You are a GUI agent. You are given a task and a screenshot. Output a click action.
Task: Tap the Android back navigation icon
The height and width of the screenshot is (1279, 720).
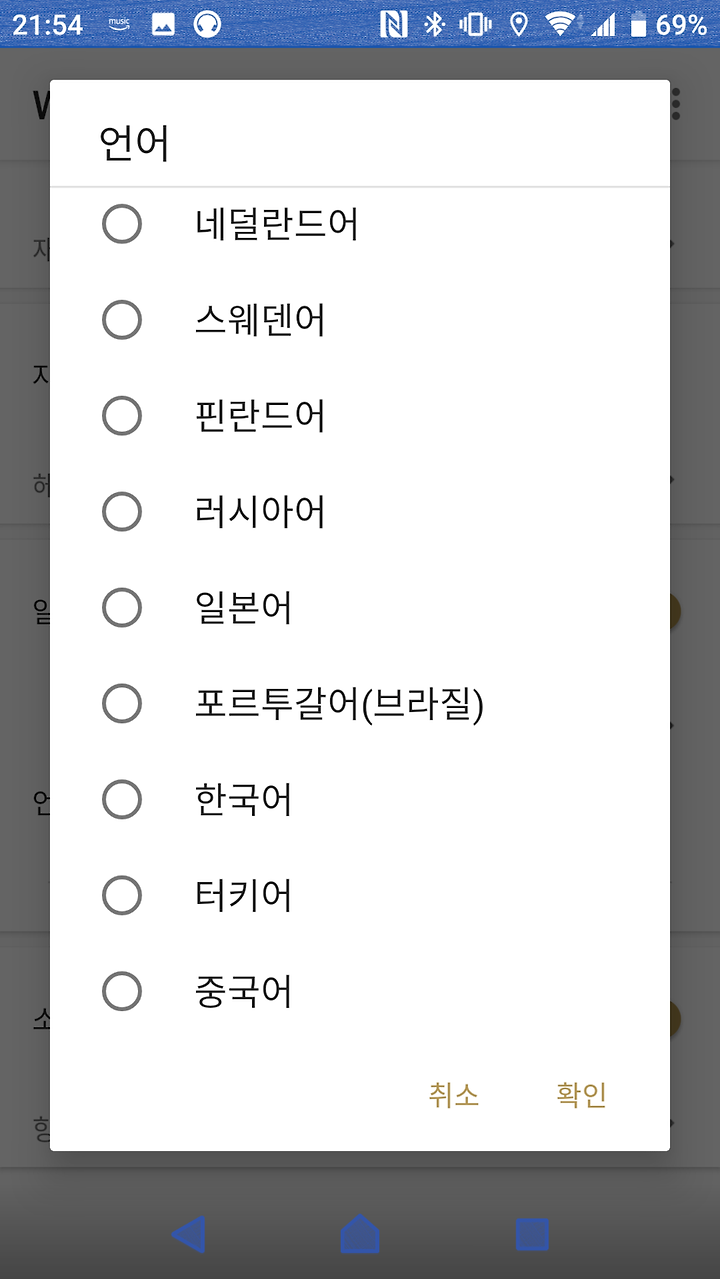click(x=189, y=1234)
